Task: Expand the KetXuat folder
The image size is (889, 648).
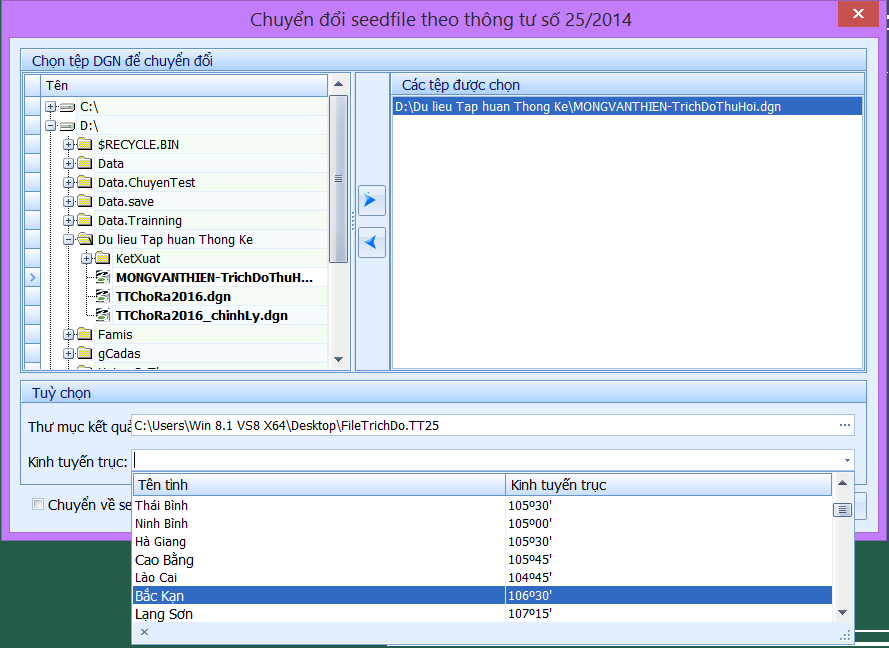Action: [x=86, y=259]
